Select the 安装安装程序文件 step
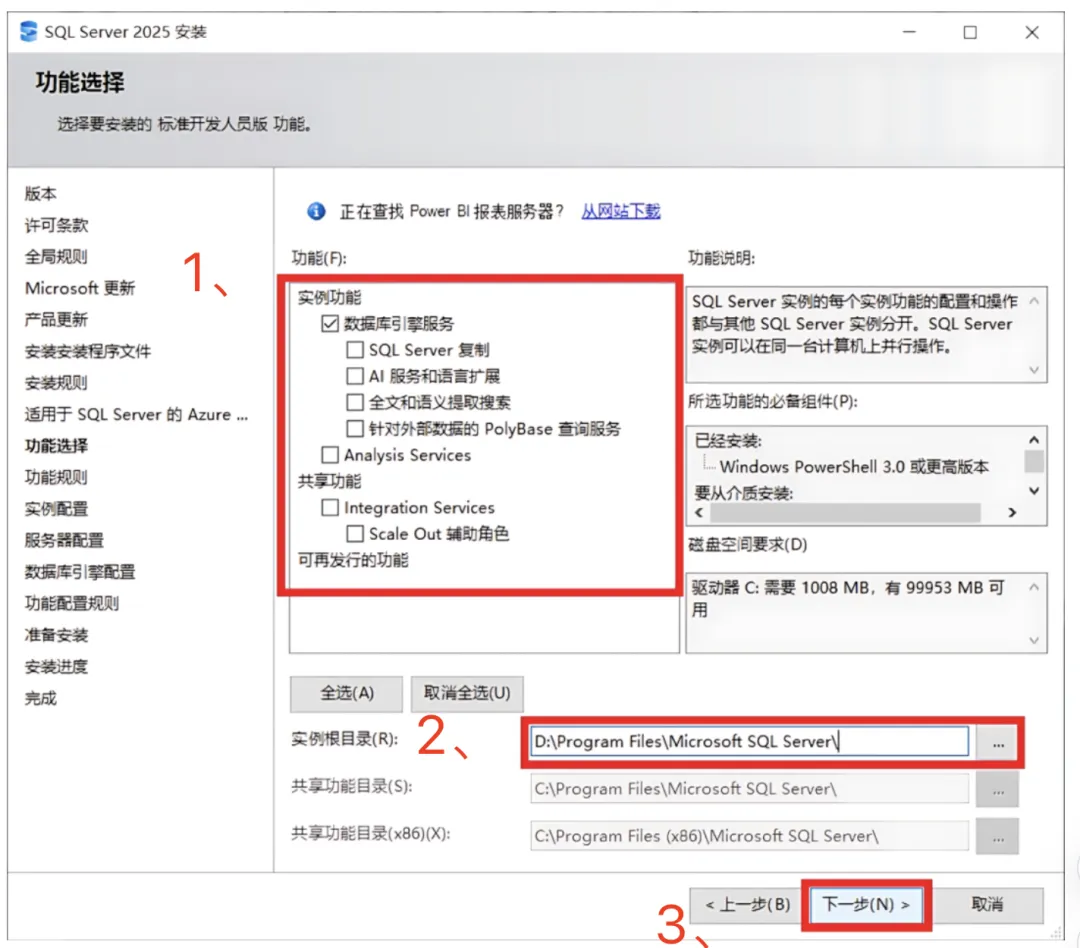This screenshot has width=1080, height=948. pos(88,351)
